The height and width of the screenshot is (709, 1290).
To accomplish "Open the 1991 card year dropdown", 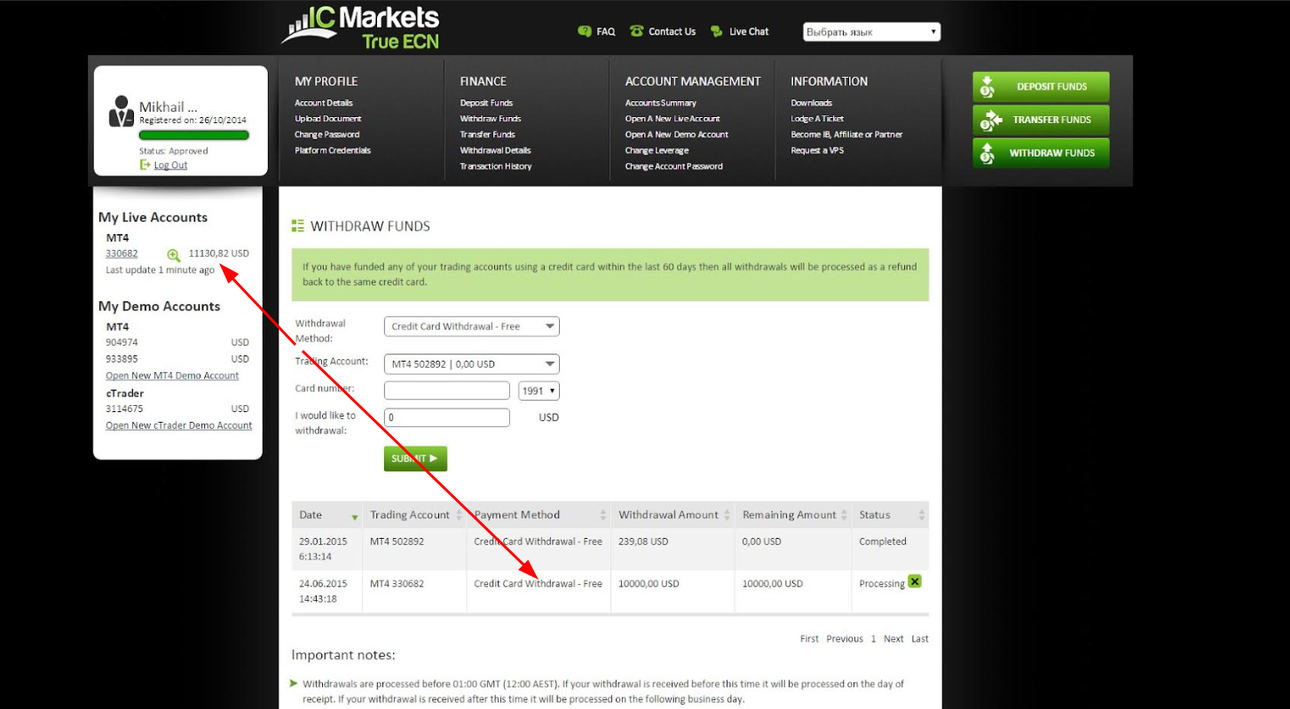I will click(539, 391).
